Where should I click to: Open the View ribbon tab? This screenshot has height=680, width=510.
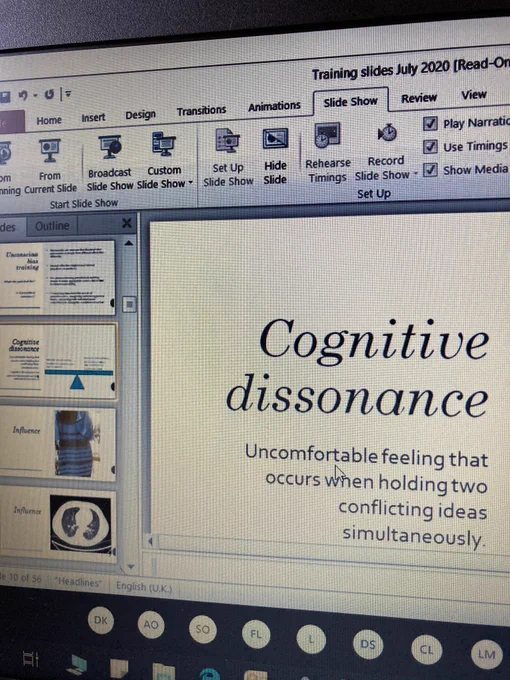click(x=474, y=95)
